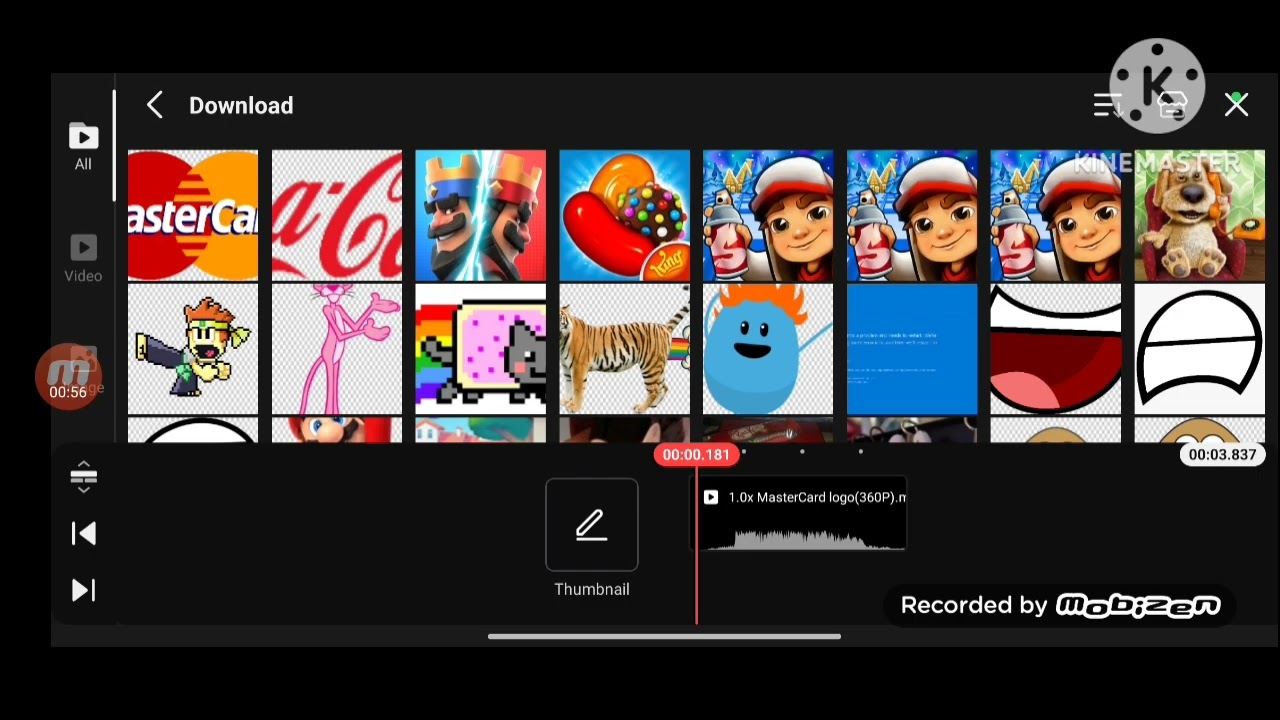The height and width of the screenshot is (720, 1280).
Task: Pick the tiger image thumbnail
Action: [x=625, y=349]
